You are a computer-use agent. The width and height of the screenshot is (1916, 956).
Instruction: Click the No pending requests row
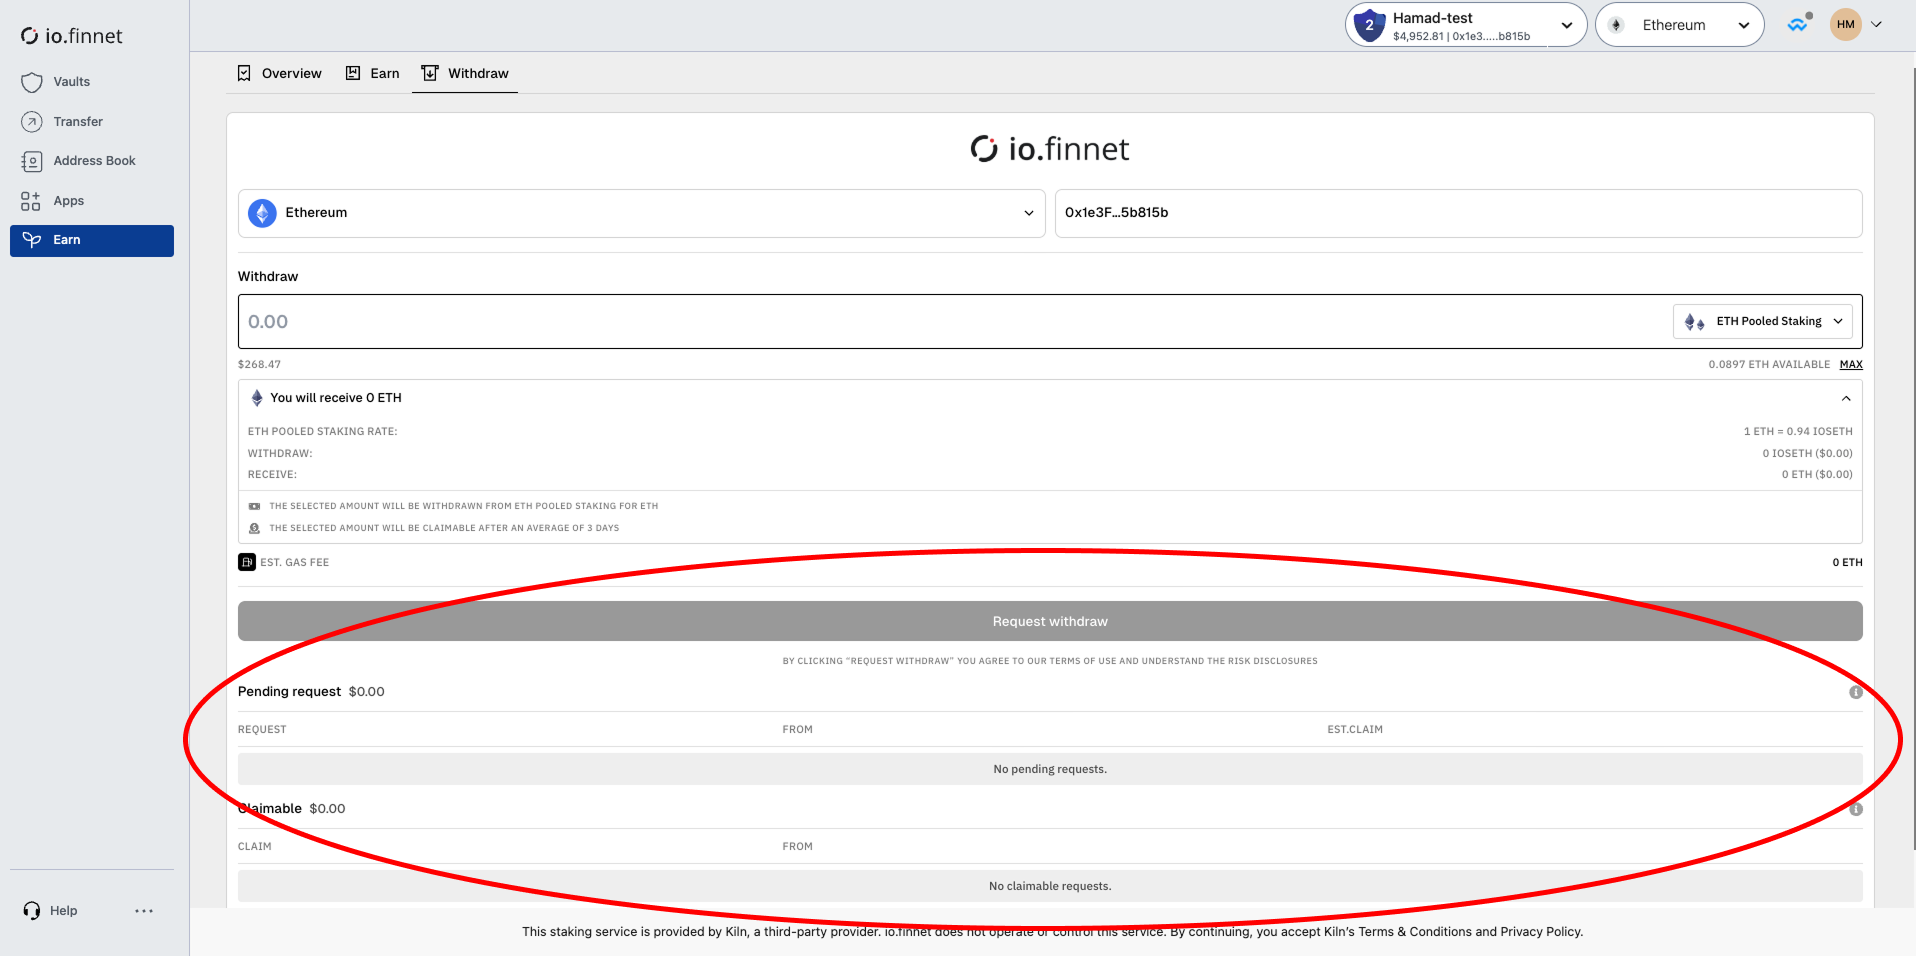(x=1050, y=769)
